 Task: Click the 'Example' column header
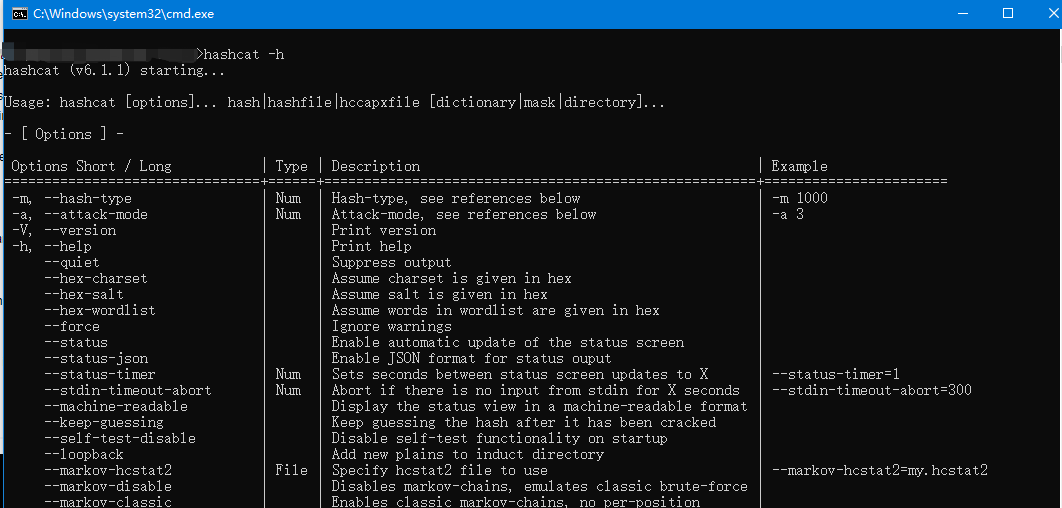tap(799, 166)
